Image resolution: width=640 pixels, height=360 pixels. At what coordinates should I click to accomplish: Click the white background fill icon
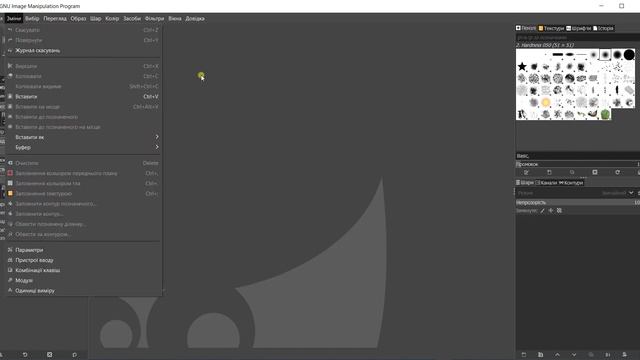click(x=10, y=183)
